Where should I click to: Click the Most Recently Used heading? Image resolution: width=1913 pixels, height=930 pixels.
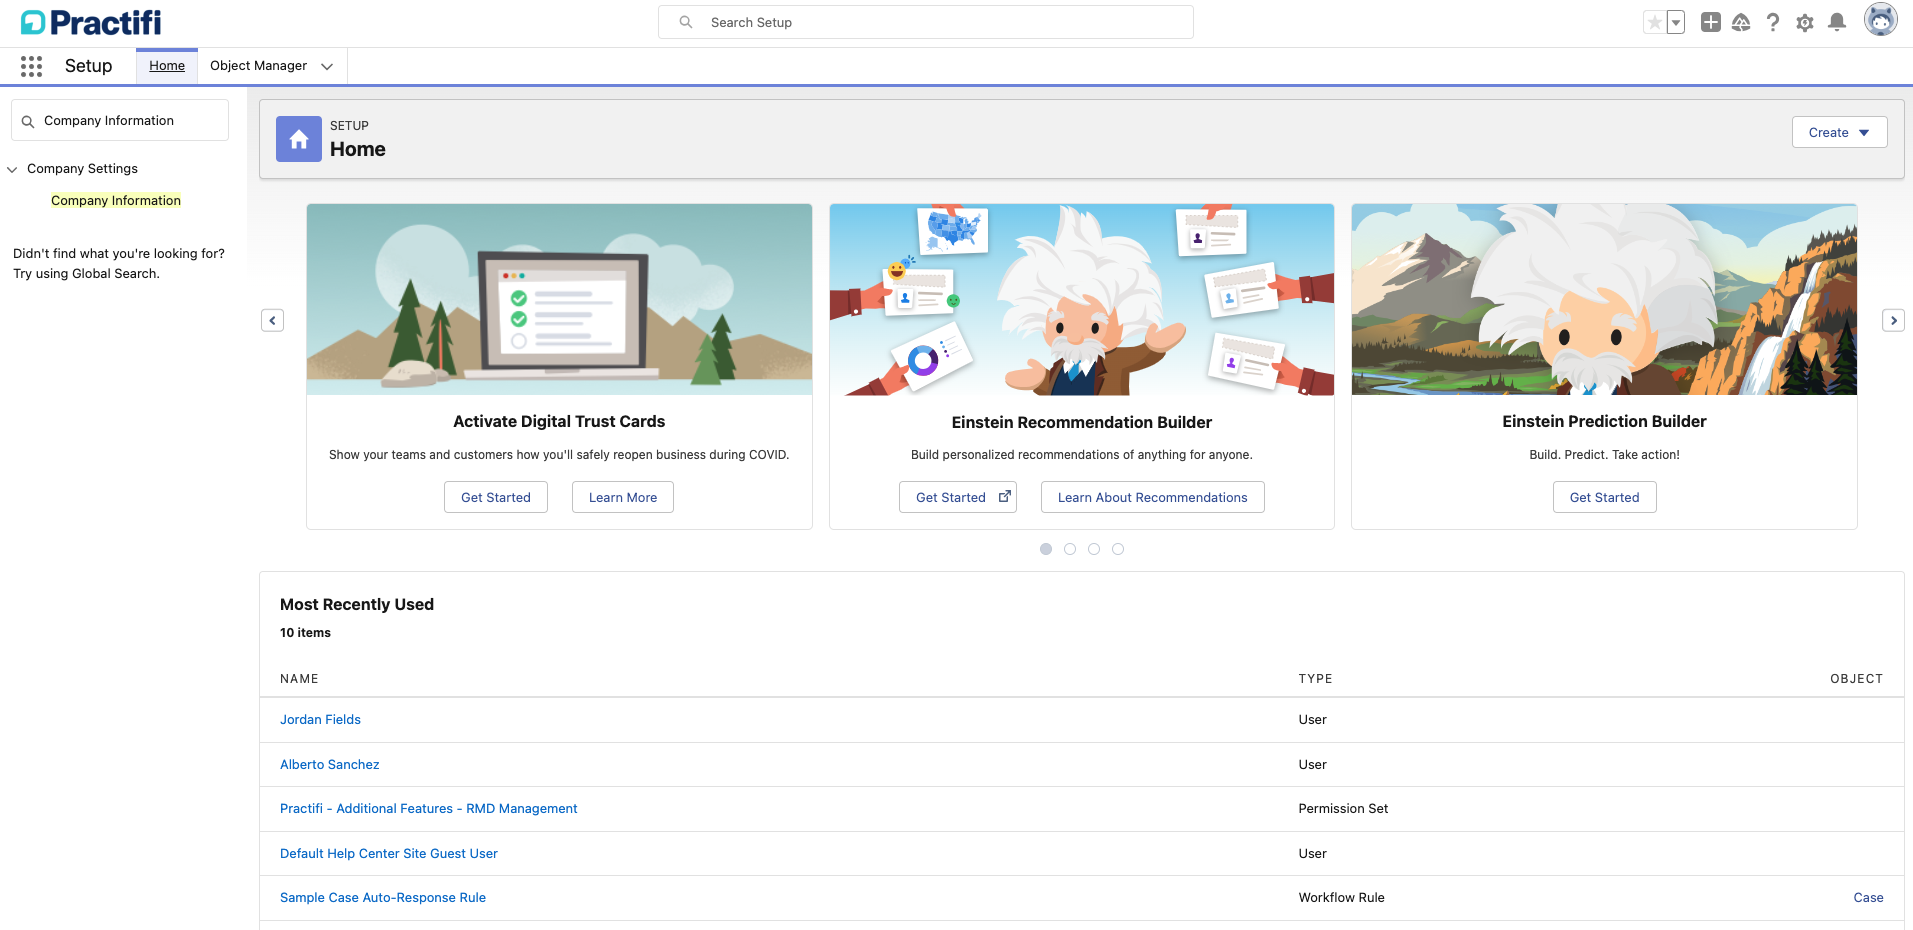[x=357, y=605]
